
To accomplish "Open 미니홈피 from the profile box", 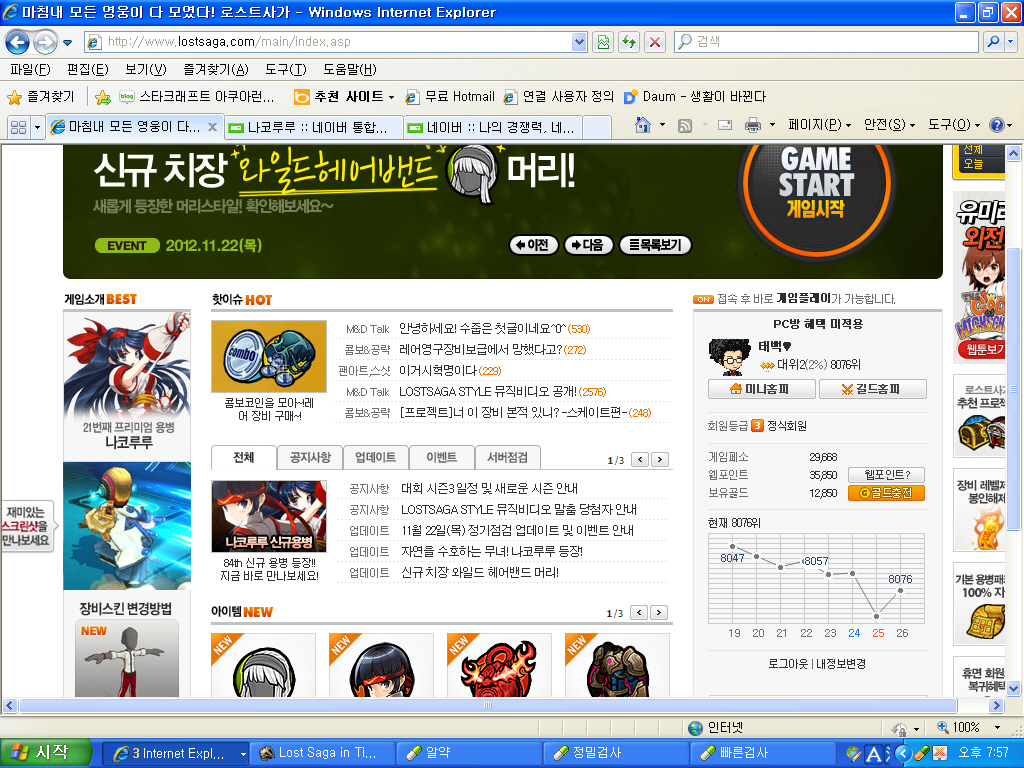I will point(761,389).
